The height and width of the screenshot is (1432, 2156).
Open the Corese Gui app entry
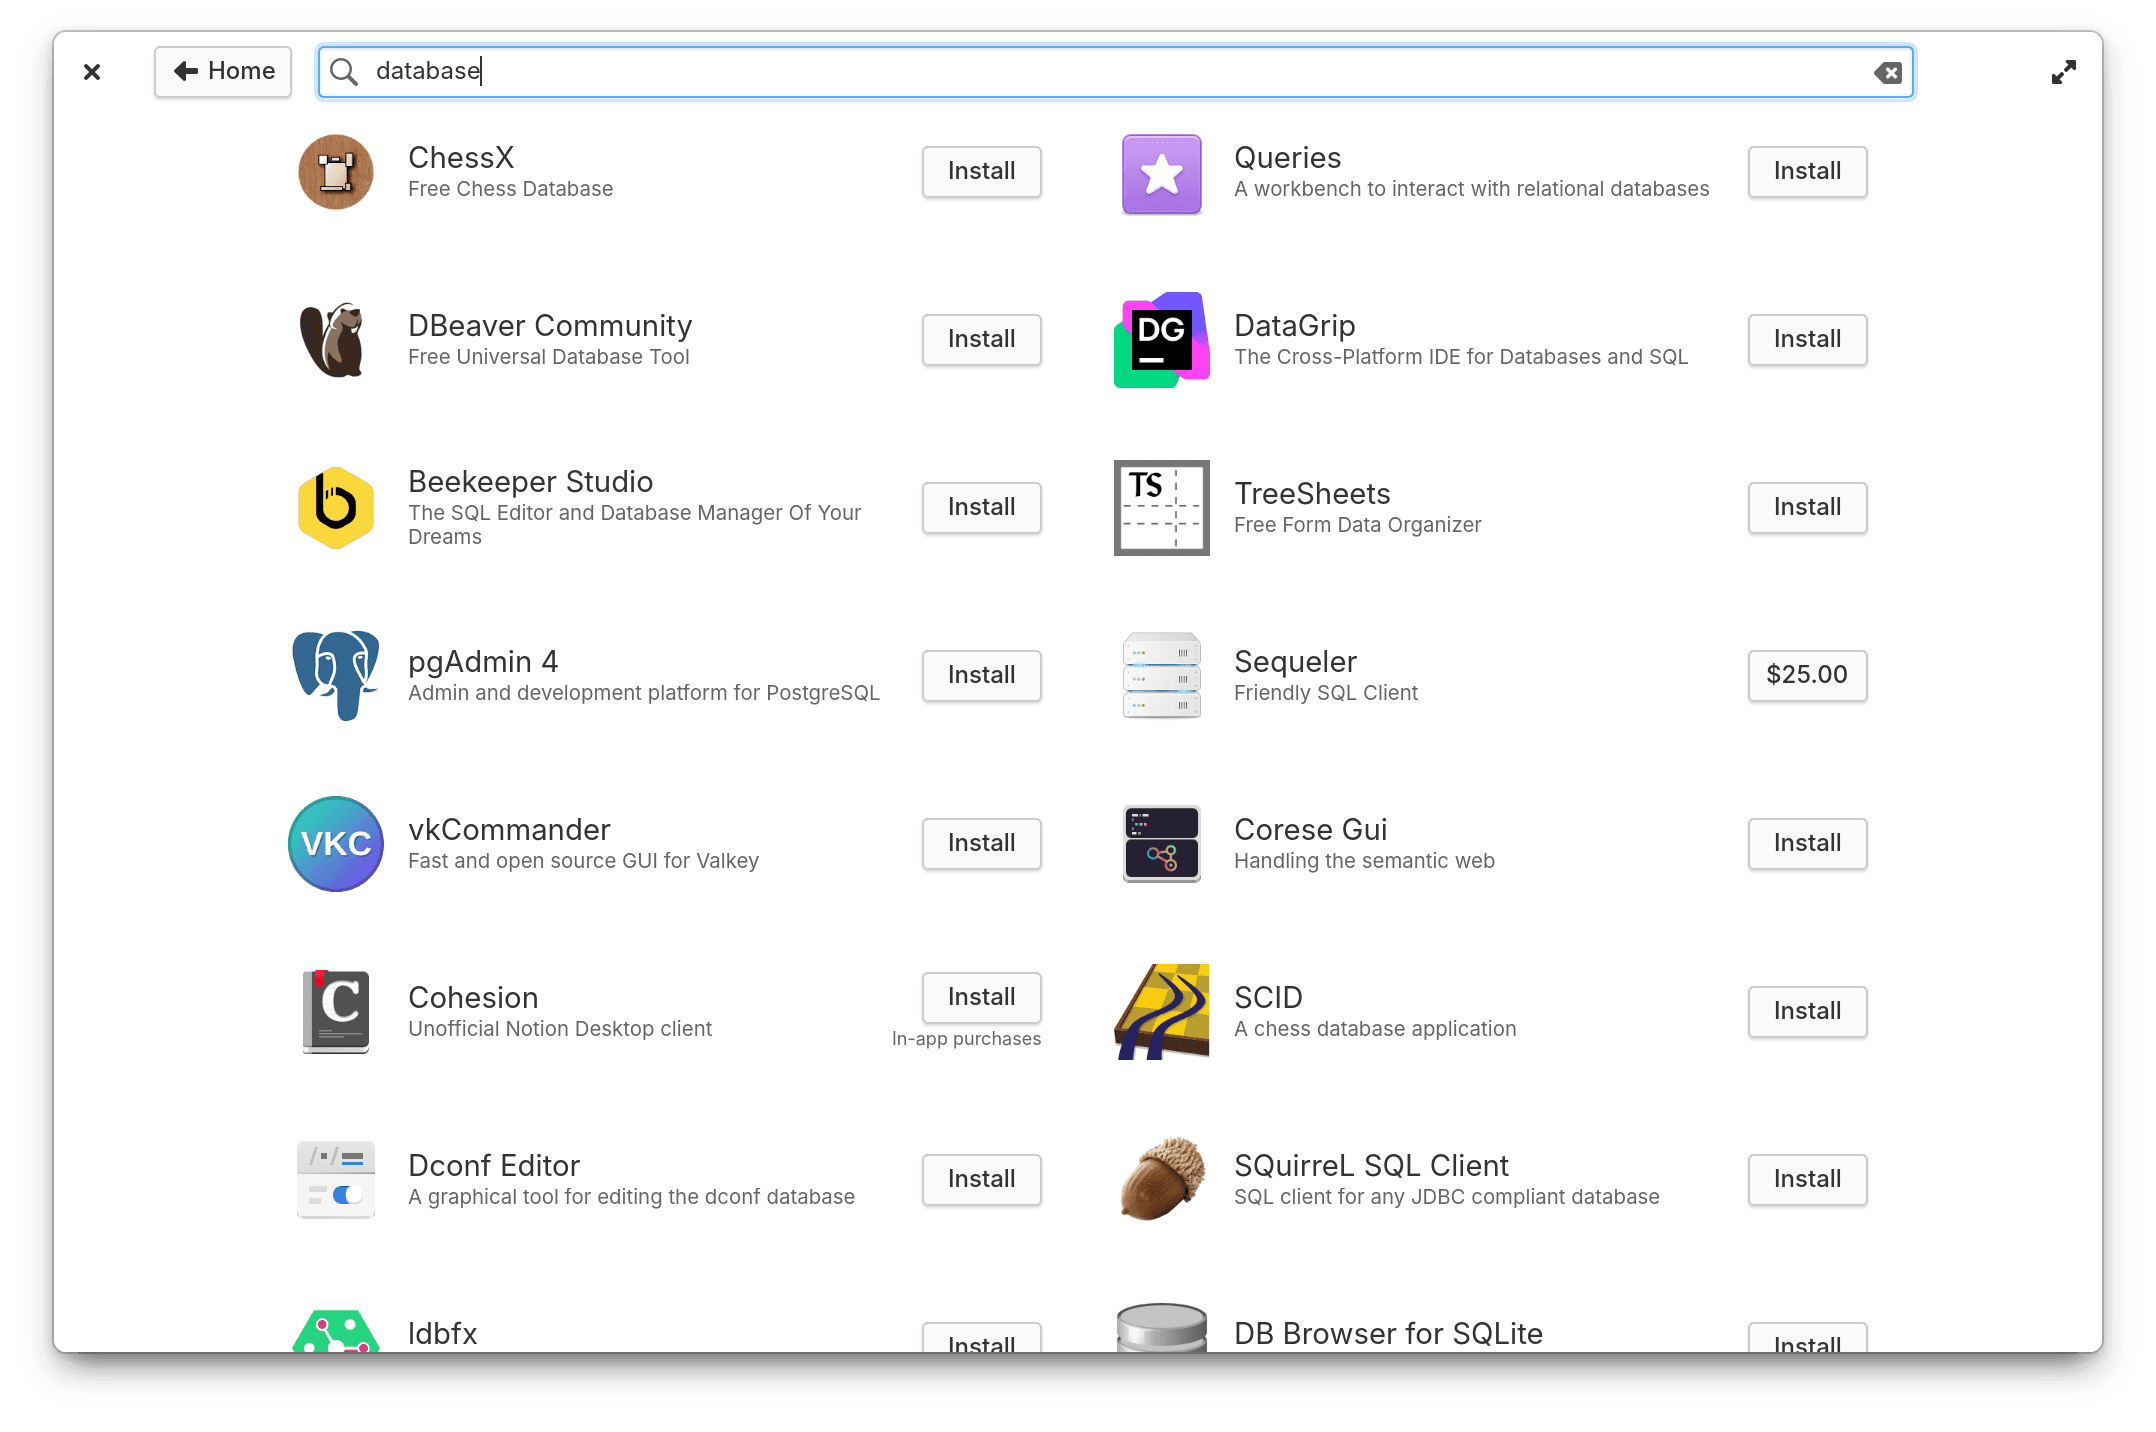(x=1311, y=829)
